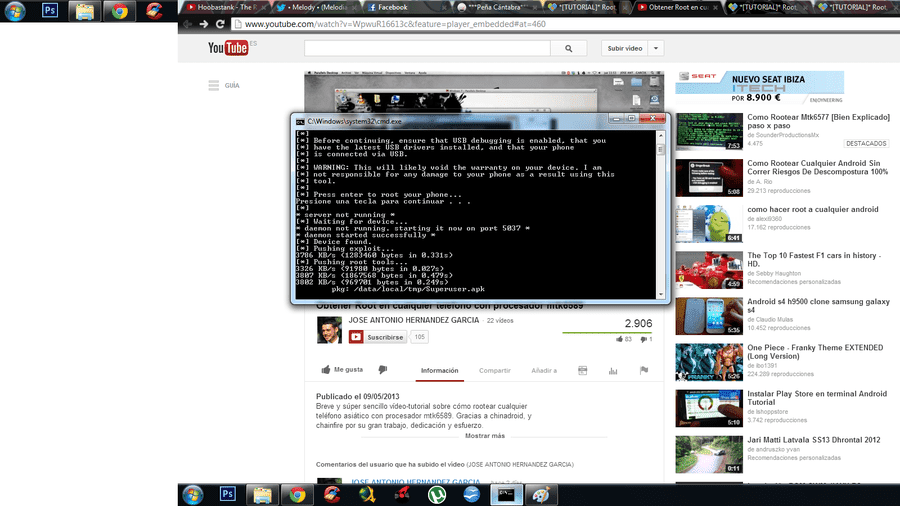The width and height of the screenshot is (900, 506).
Task: Open The Top 10 Fastest F1 cars link
Action: coord(814,259)
